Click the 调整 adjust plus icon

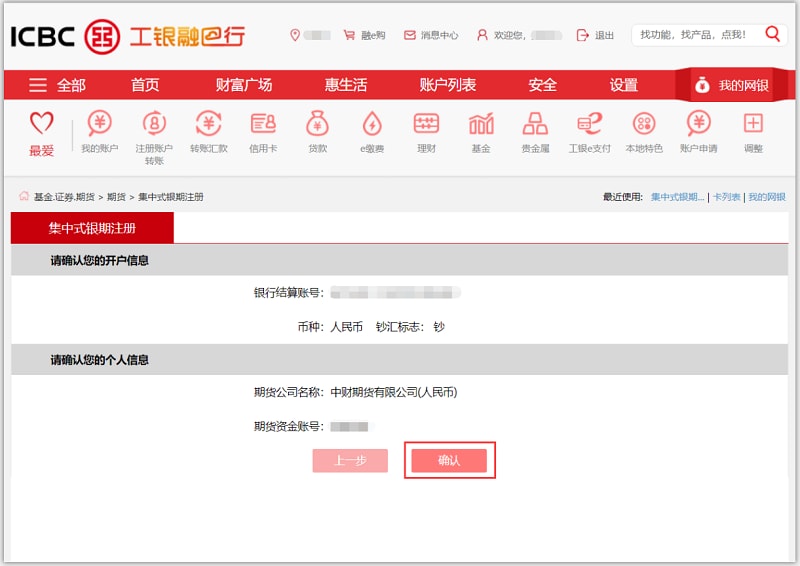(753, 124)
